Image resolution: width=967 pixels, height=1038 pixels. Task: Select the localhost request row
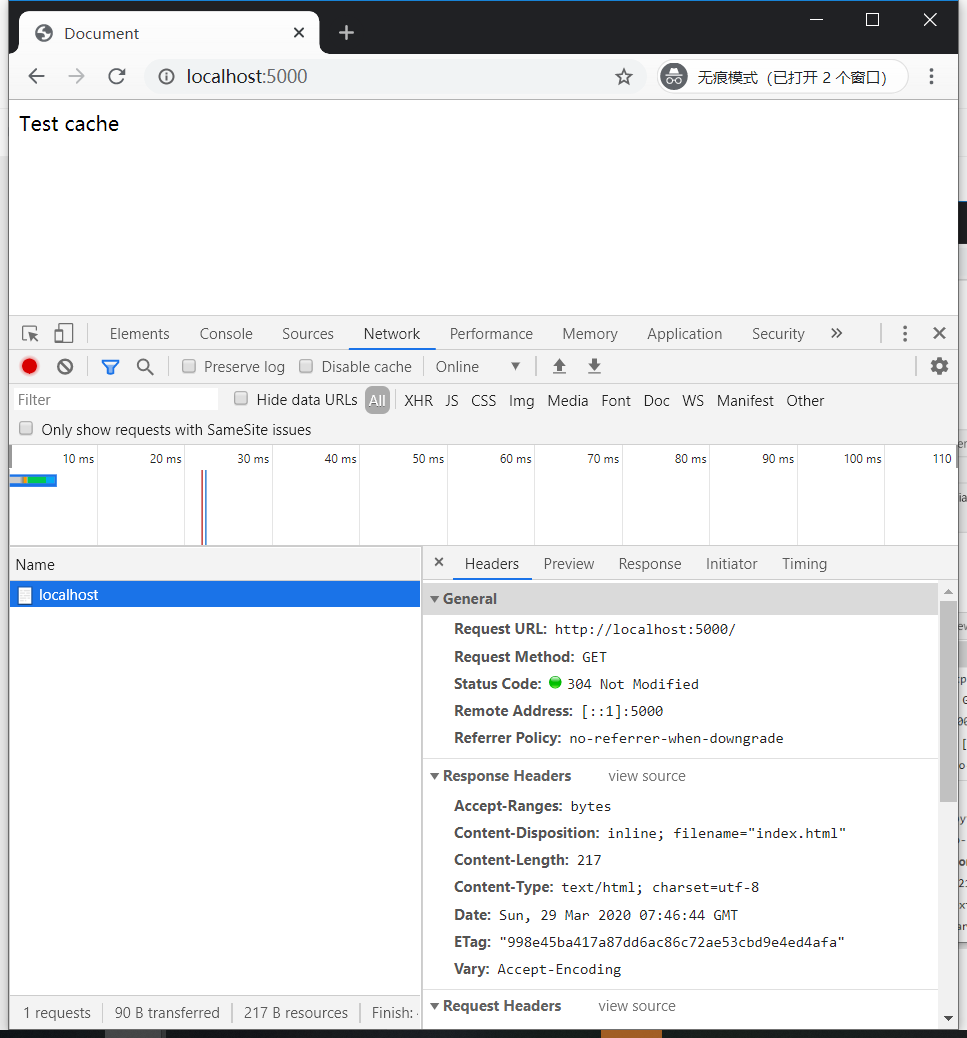pos(215,594)
